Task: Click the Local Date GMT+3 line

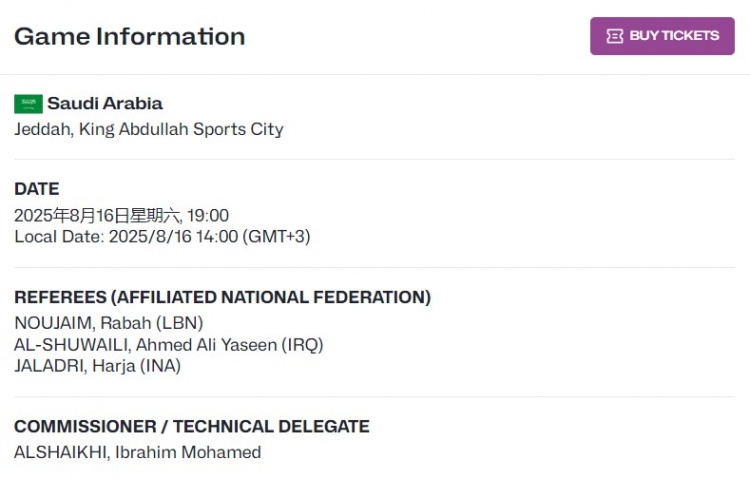Action: (x=162, y=236)
